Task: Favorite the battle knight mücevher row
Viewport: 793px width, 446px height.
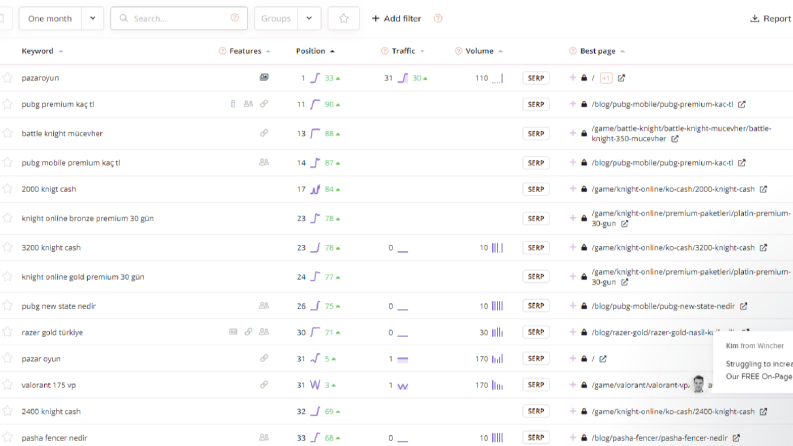Action: pyautogui.click(x=7, y=133)
